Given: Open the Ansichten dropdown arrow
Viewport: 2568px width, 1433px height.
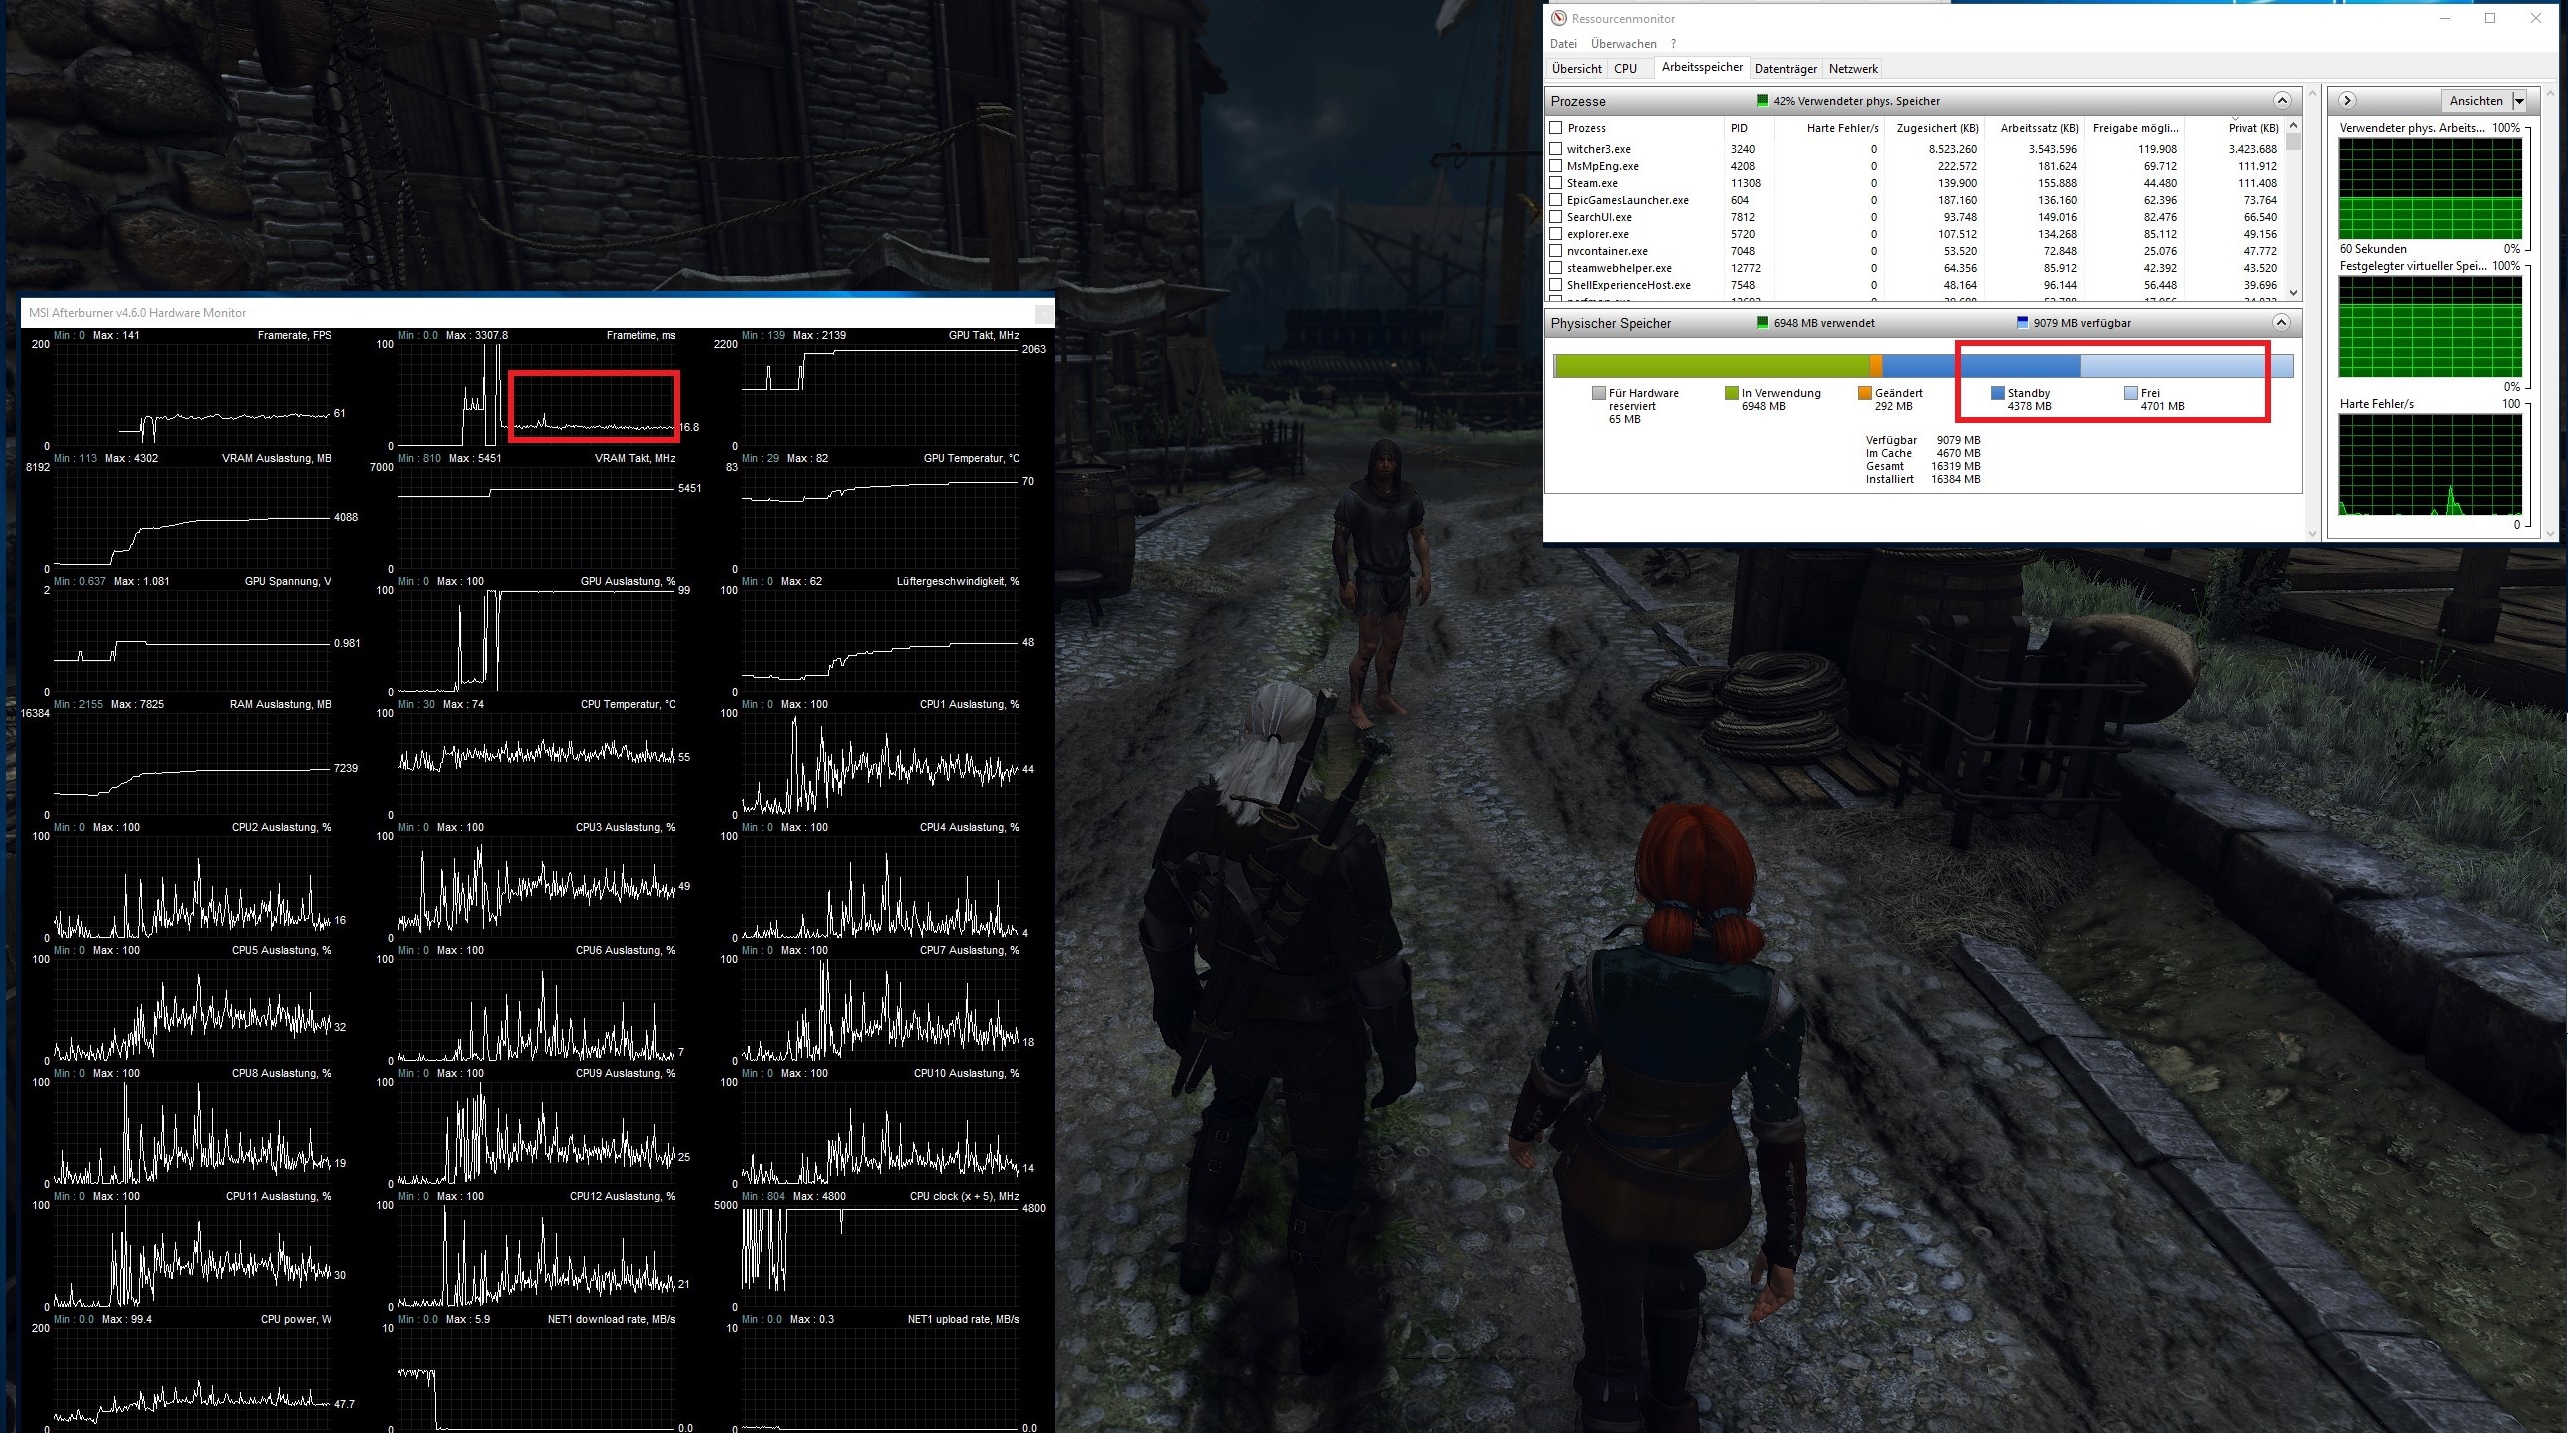Looking at the screenshot, I should pyautogui.click(x=2520, y=101).
